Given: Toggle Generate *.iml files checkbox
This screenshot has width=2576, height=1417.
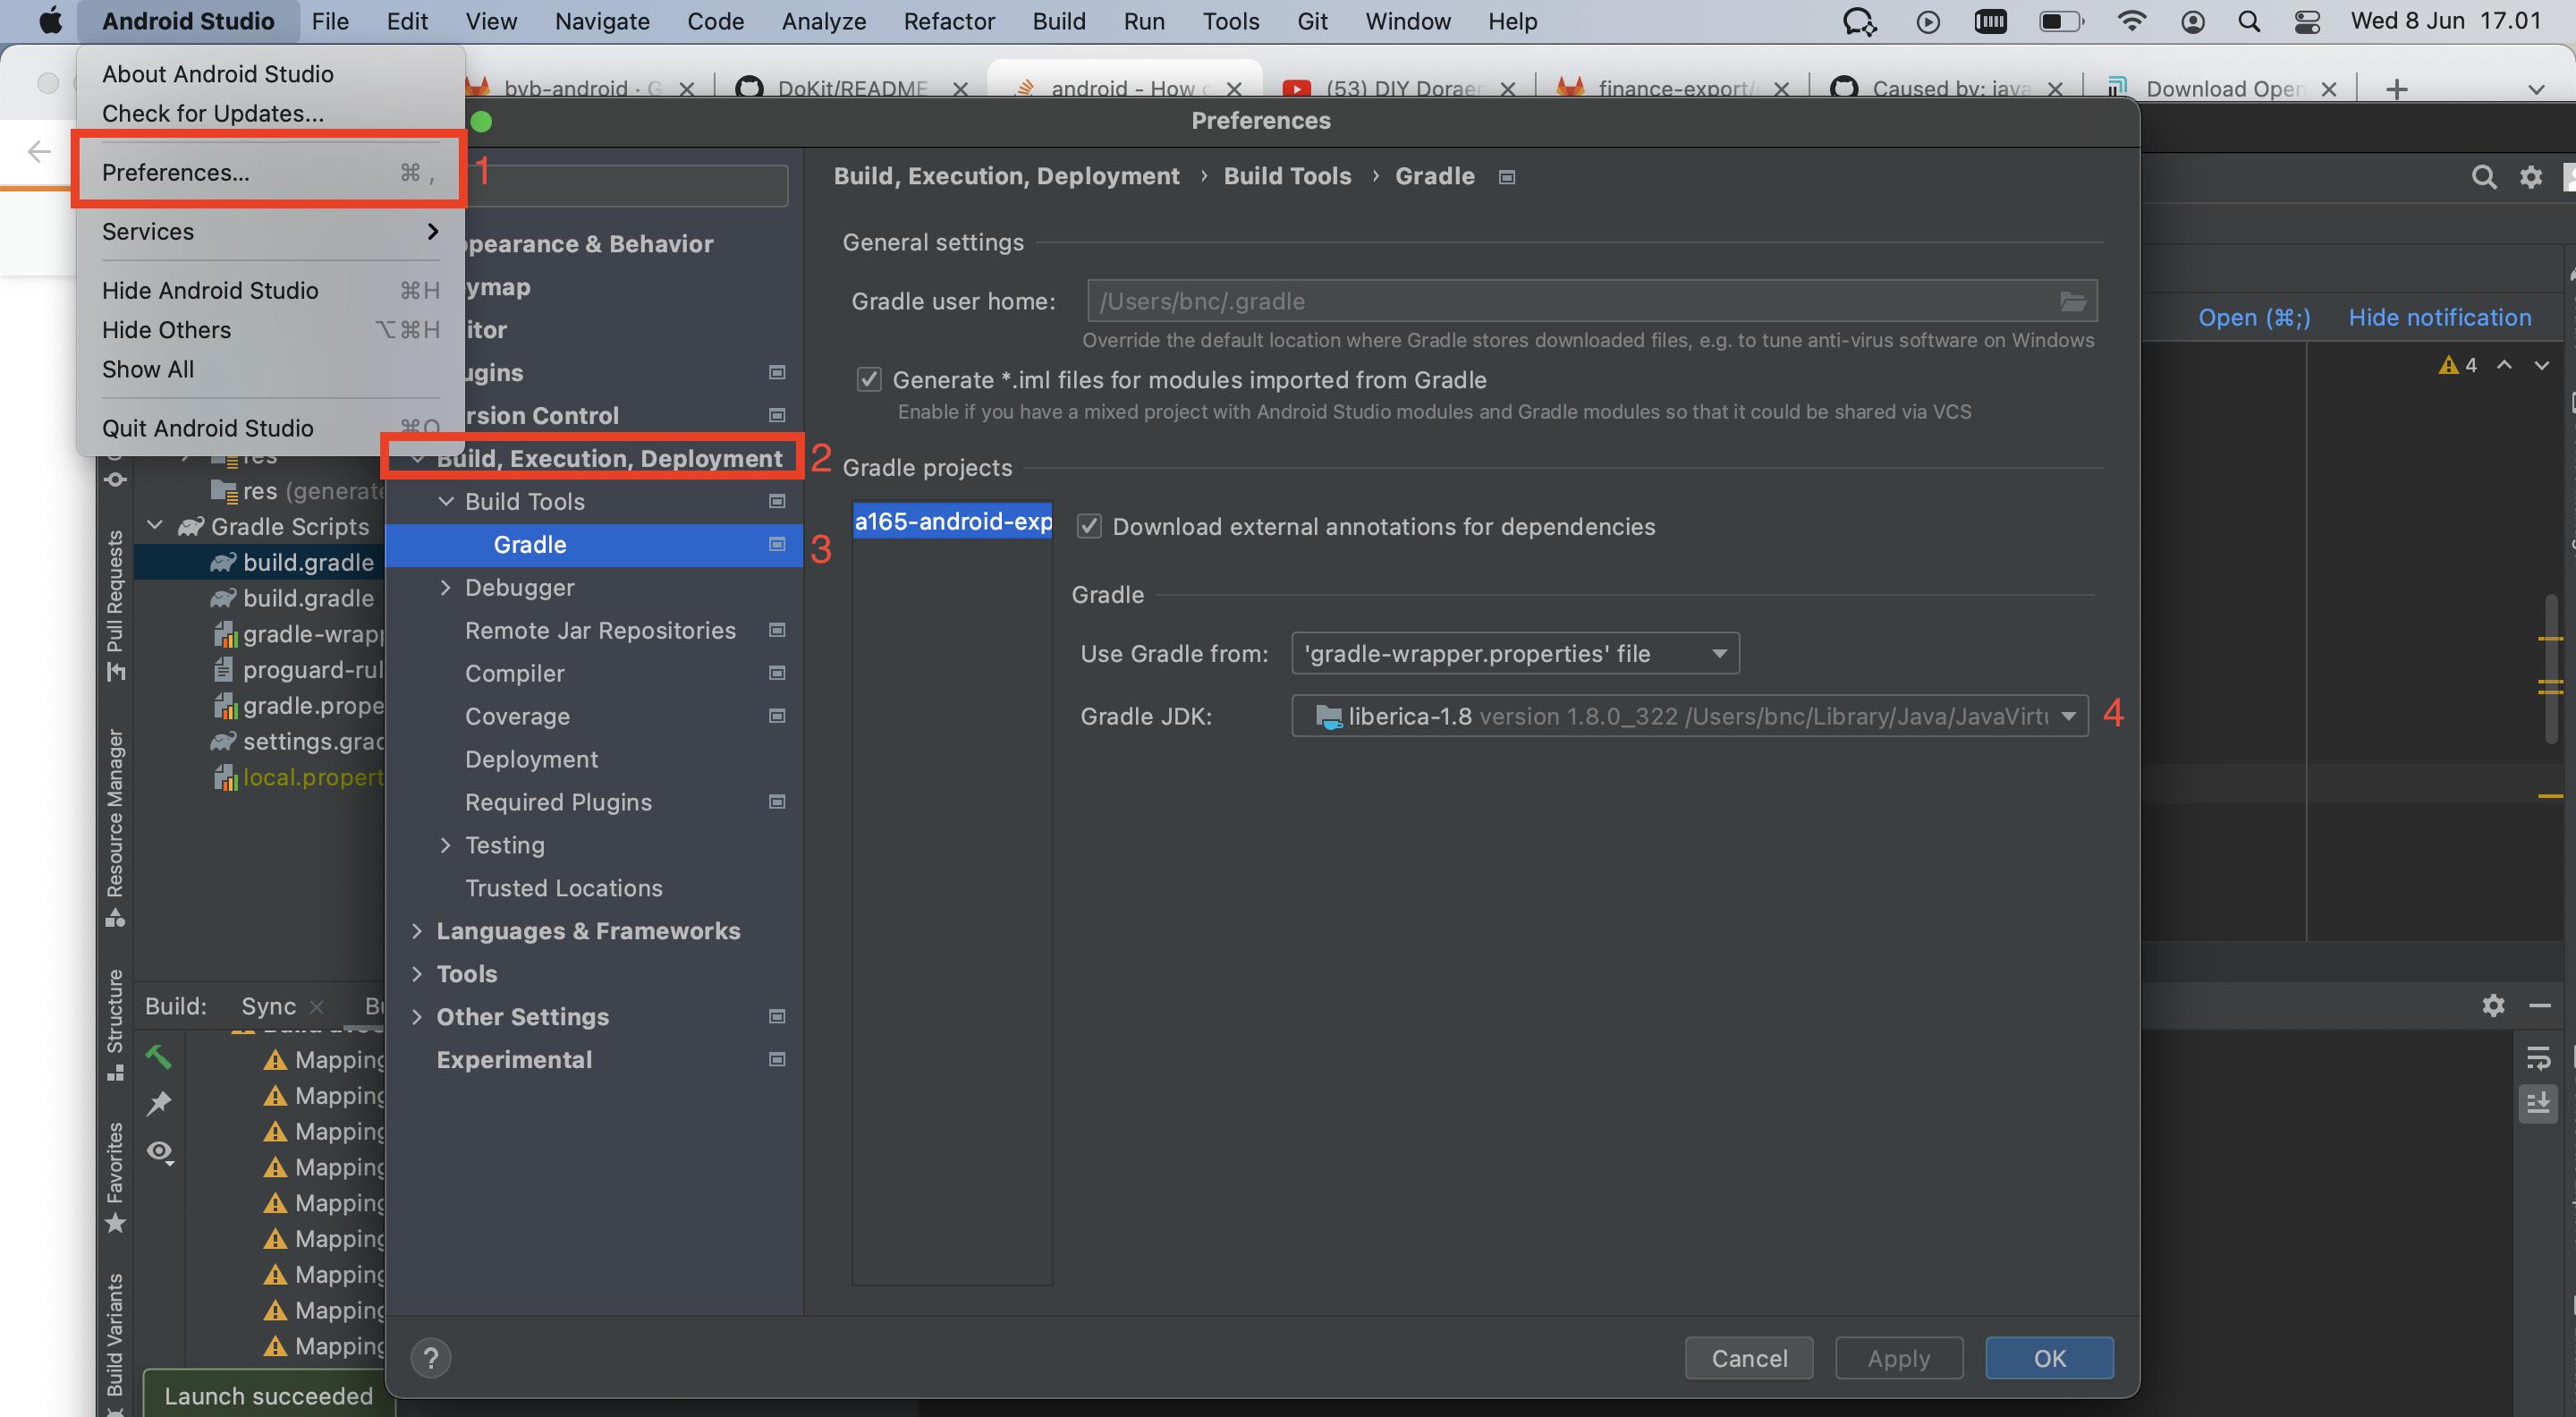Looking at the screenshot, I should [869, 380].
